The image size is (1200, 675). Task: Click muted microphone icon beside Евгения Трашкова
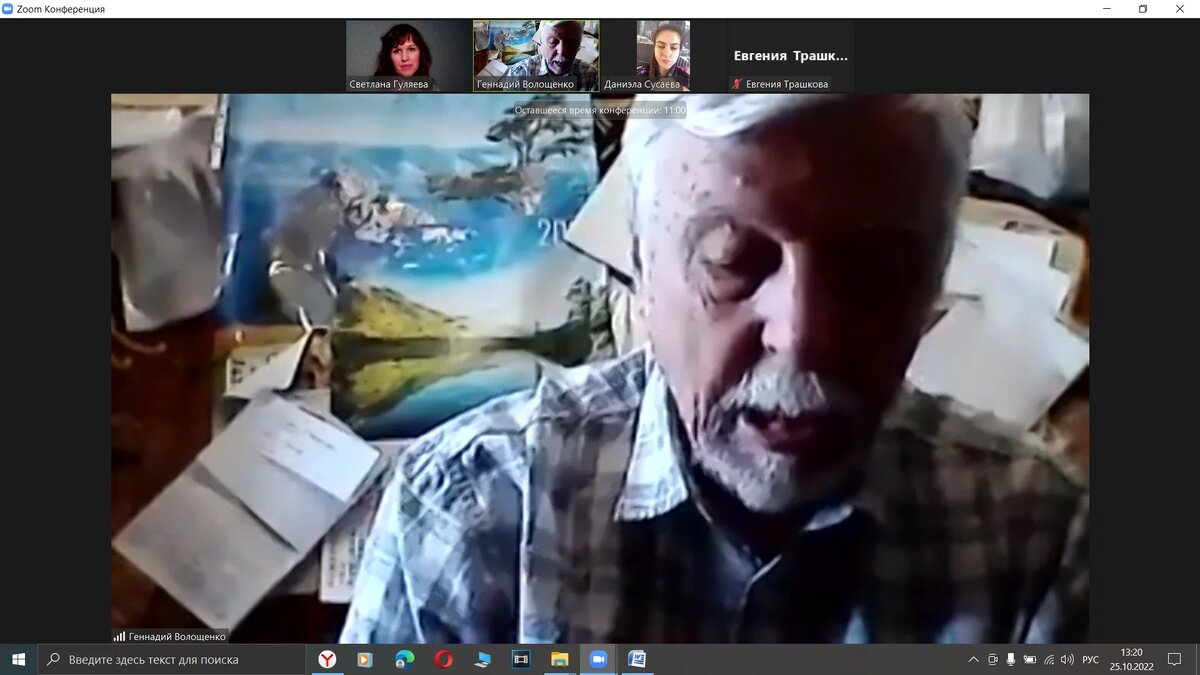coord(737,85)
